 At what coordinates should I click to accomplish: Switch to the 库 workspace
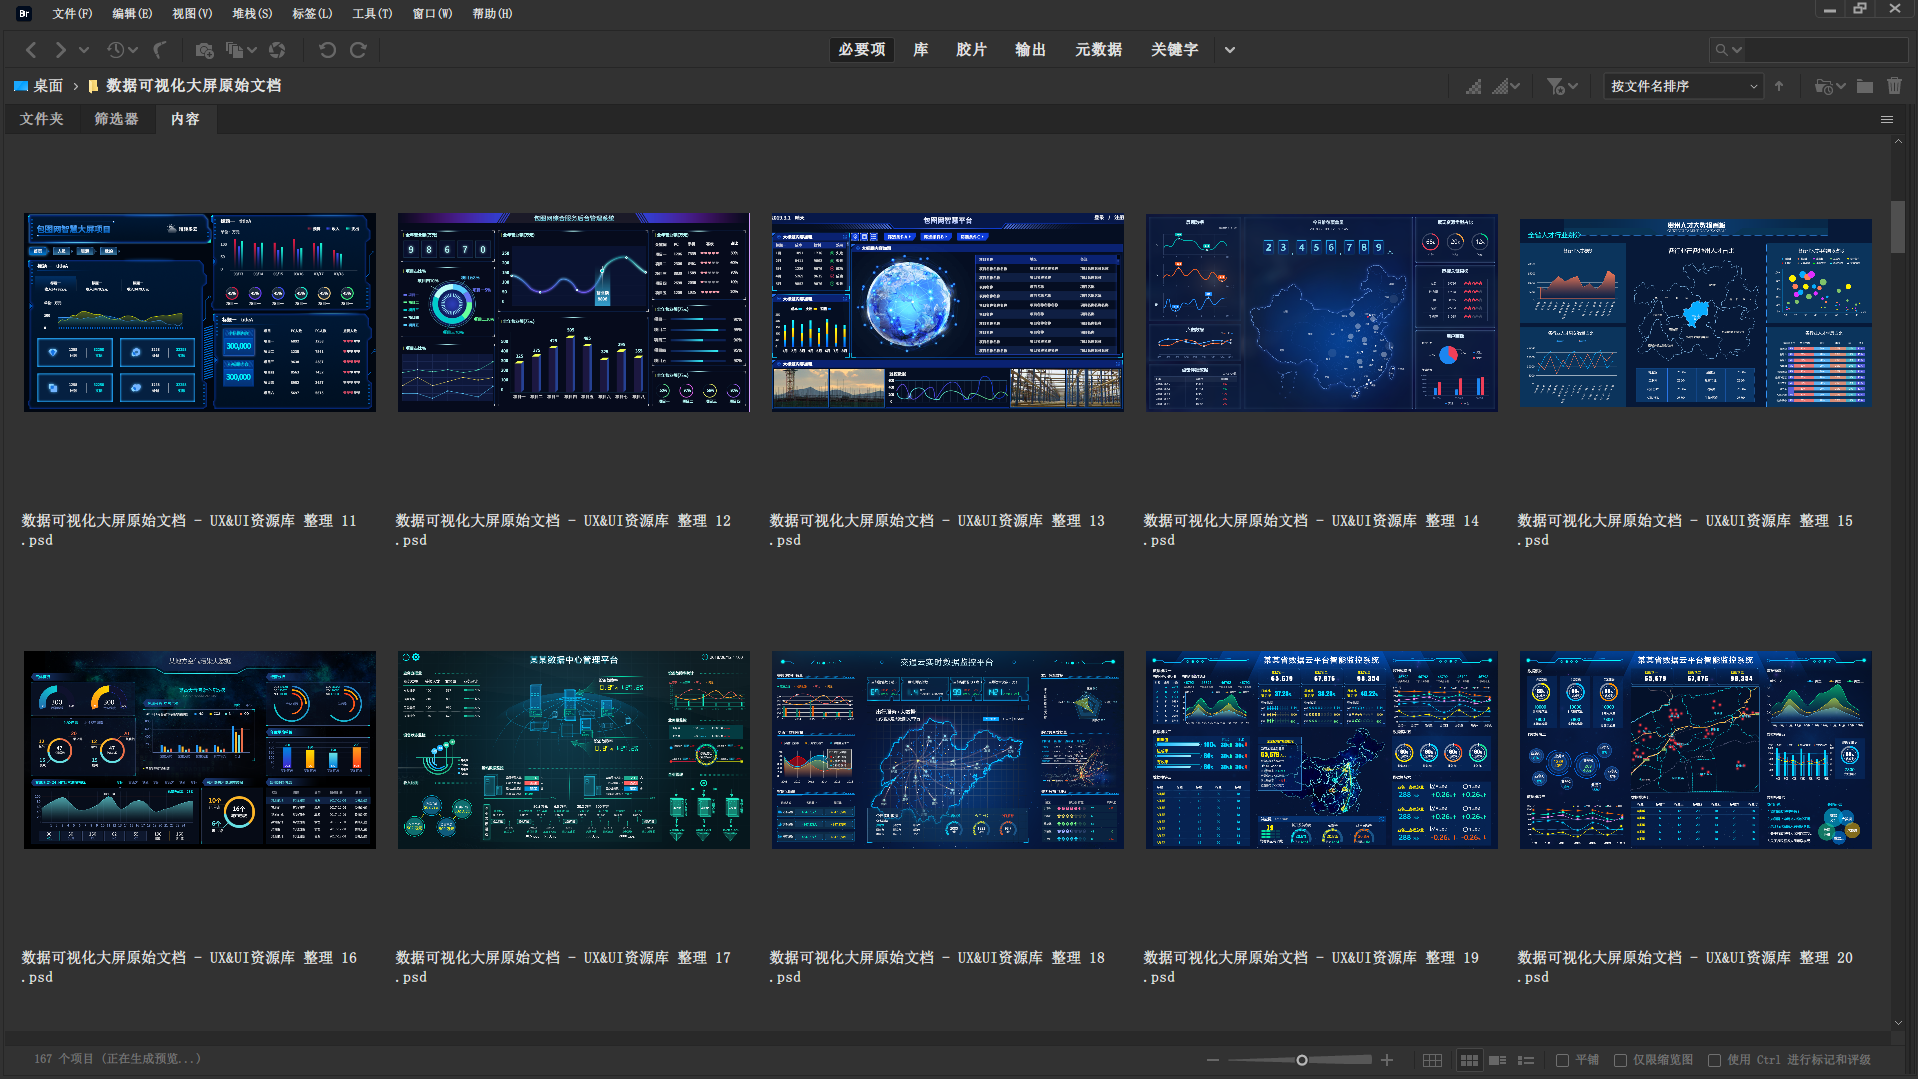[x=921, y=50]
